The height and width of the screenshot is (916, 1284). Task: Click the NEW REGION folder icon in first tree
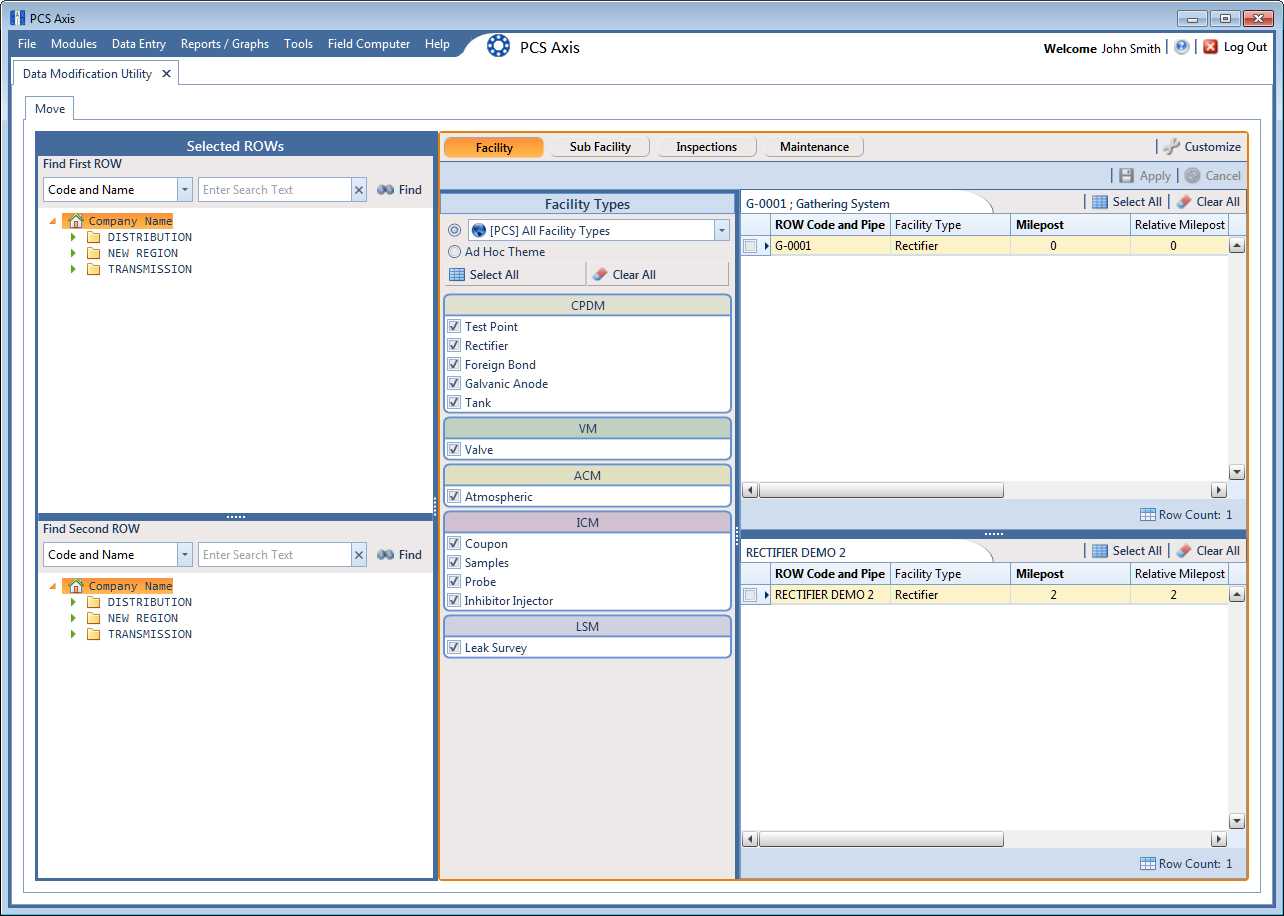pyautogui.click(x=94, y=253)
